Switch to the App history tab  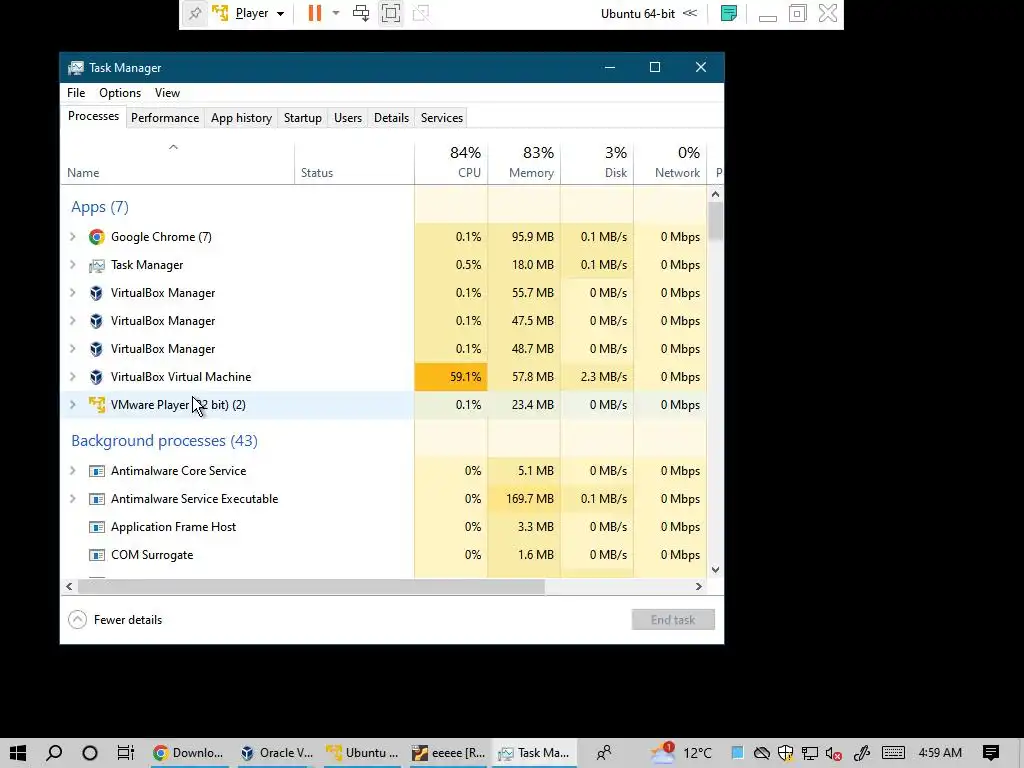tap(241, 118)
